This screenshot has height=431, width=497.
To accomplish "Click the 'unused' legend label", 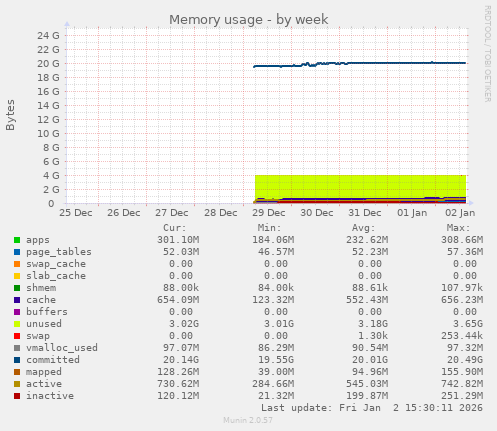I will click(44, 324).
